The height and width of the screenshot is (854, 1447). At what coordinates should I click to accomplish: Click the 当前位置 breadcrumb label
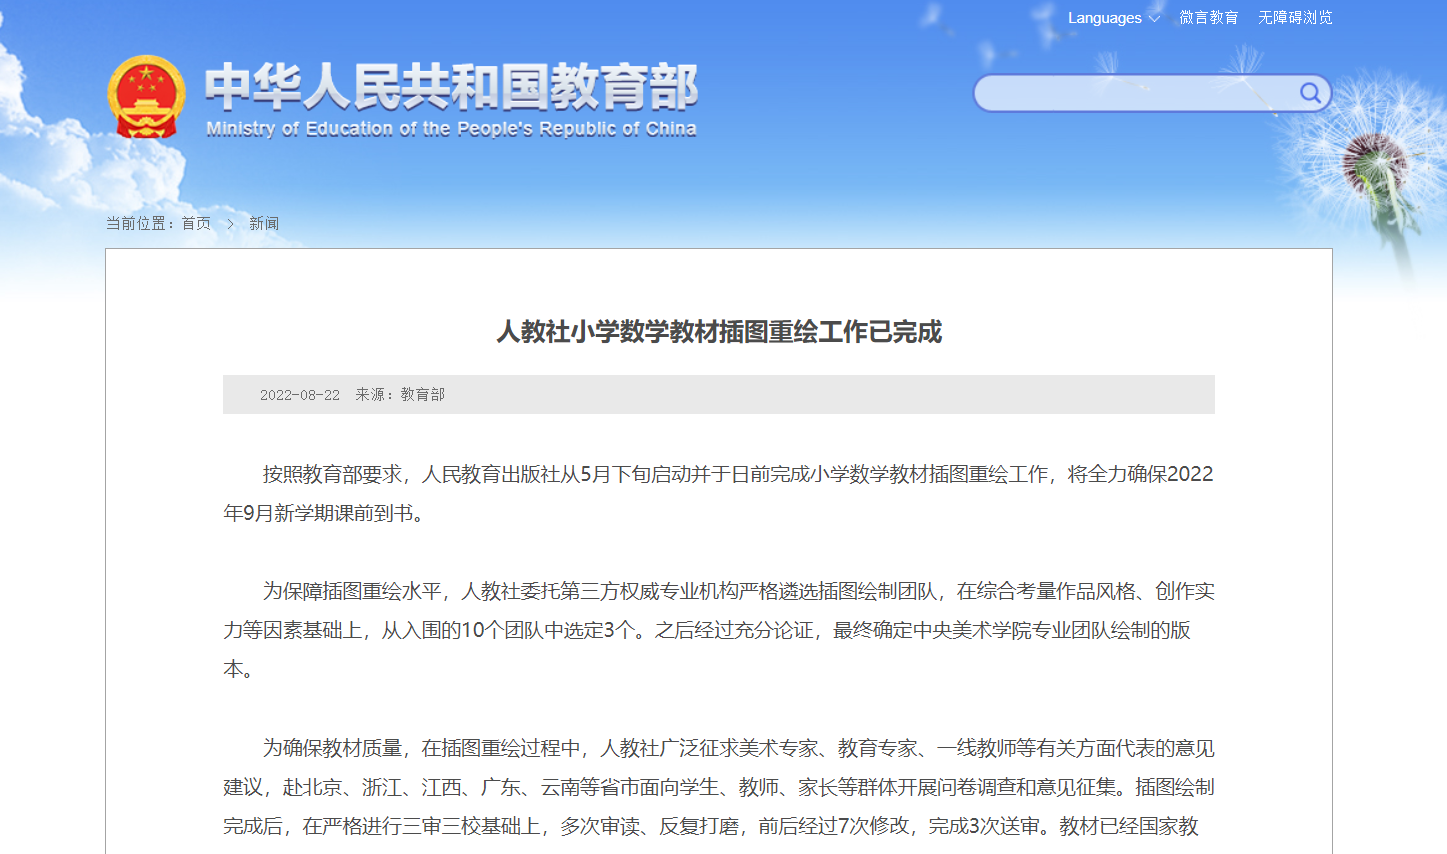(139, 223)
